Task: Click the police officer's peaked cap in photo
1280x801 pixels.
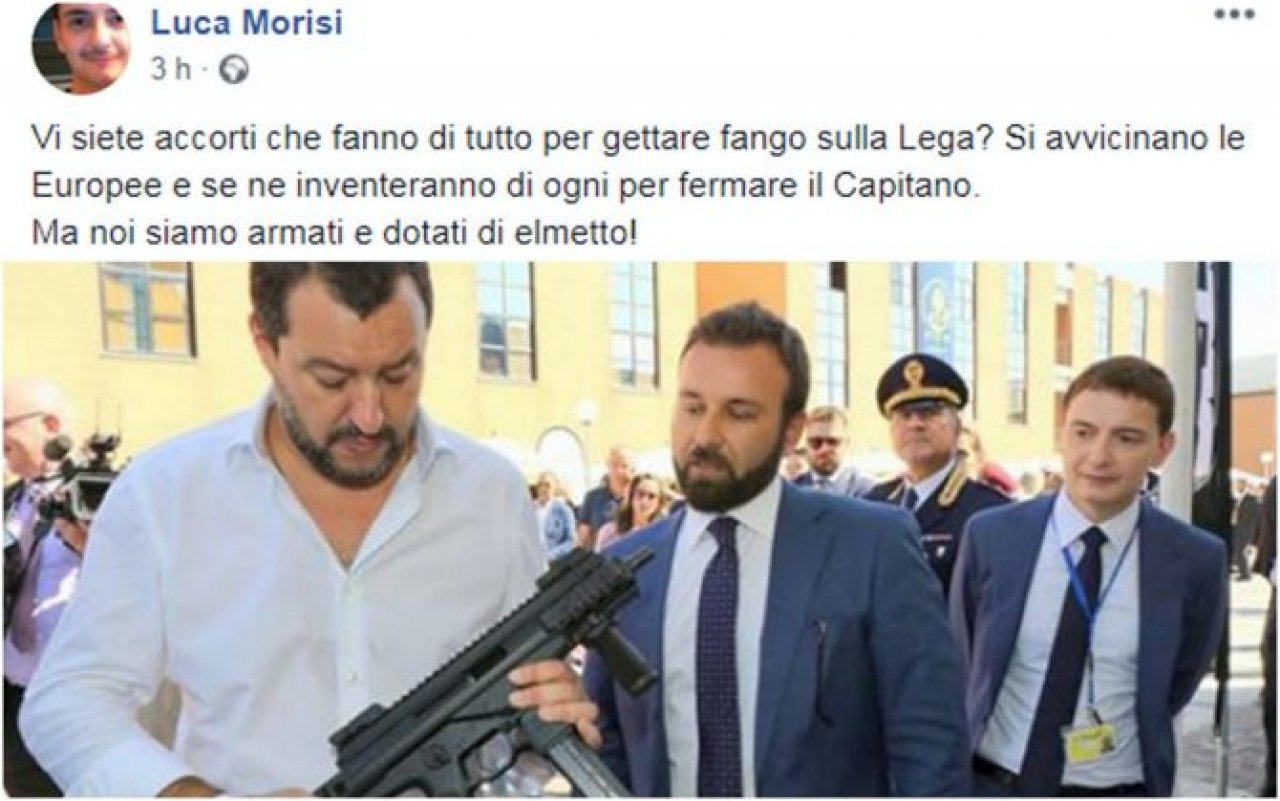Action: (x=921, y=385)
